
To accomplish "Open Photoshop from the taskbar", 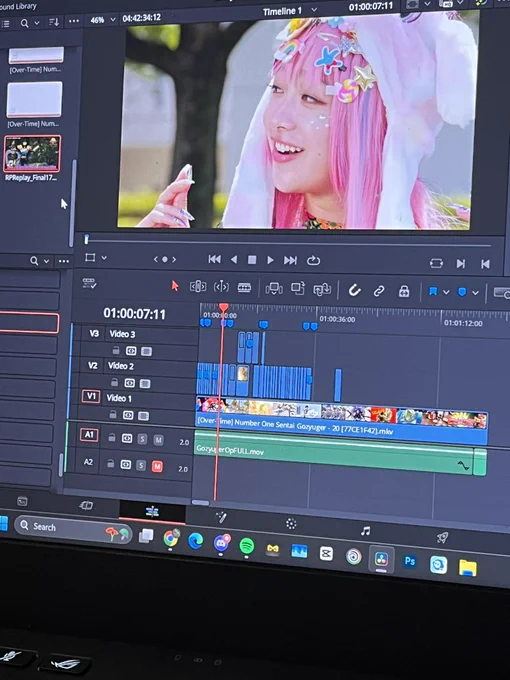I will coord(410,562).
